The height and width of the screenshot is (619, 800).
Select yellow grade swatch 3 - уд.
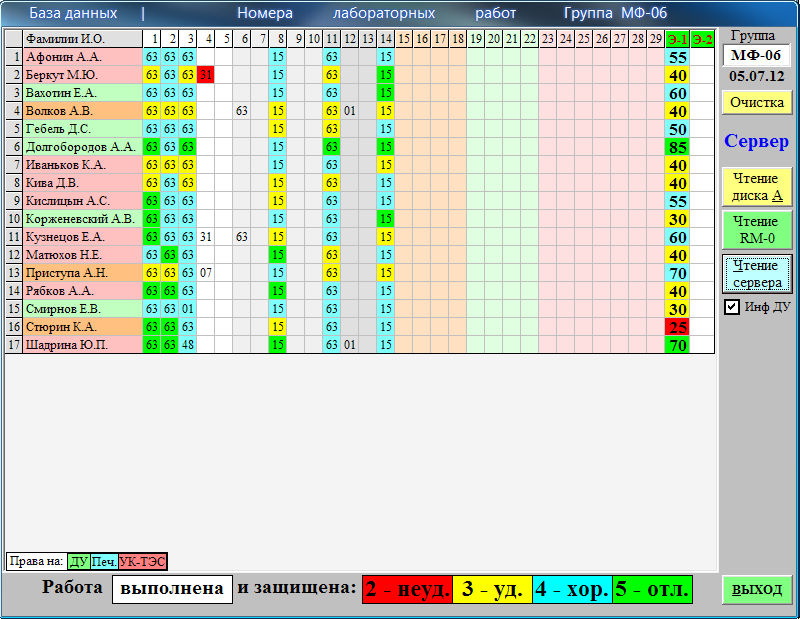pos(492,589)
